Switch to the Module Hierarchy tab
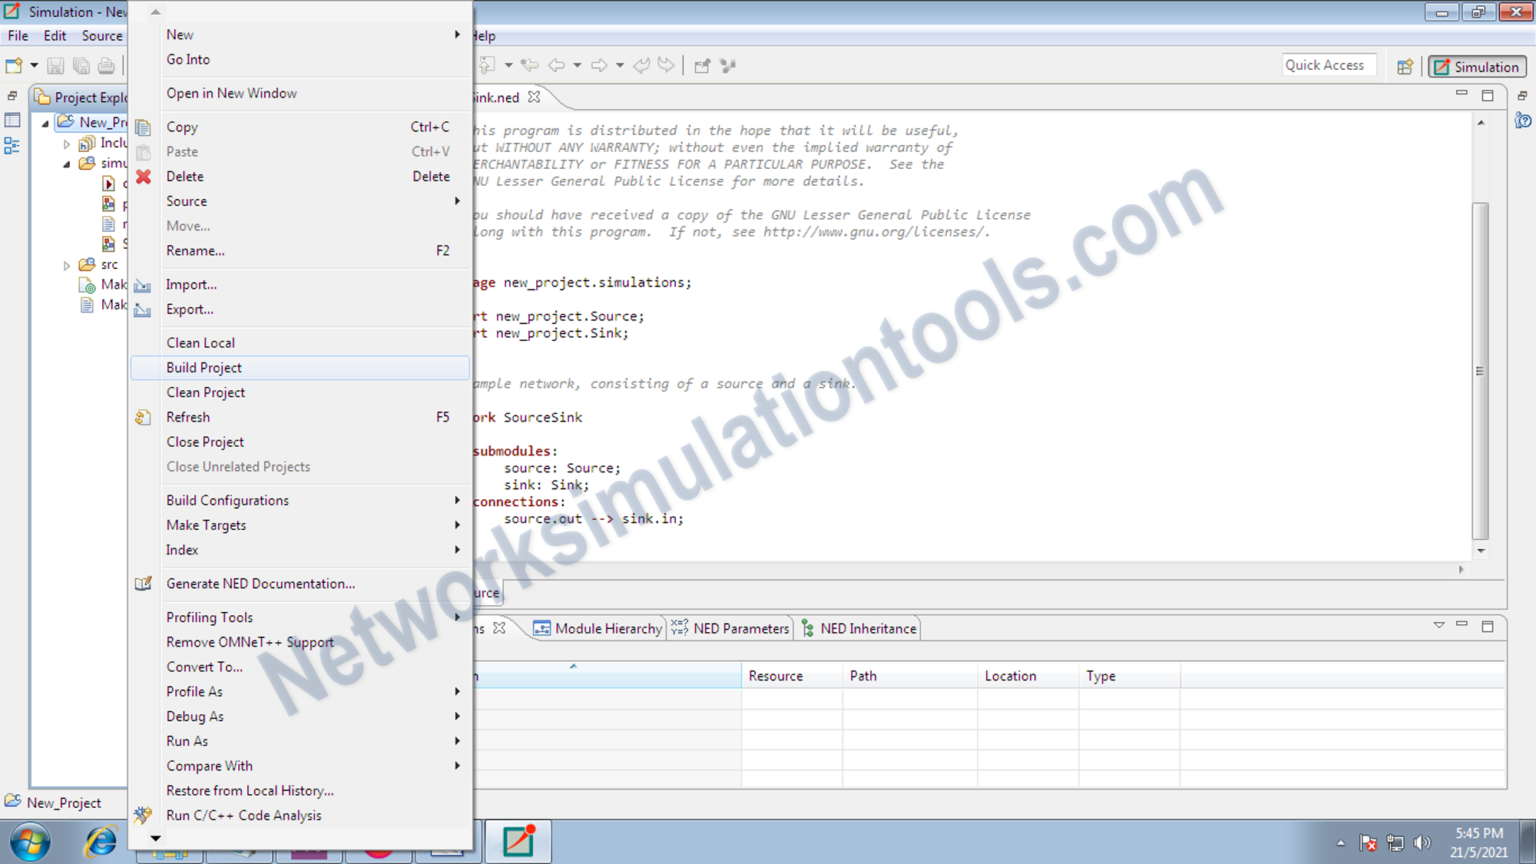1536x864 pixels. (597, 628)
